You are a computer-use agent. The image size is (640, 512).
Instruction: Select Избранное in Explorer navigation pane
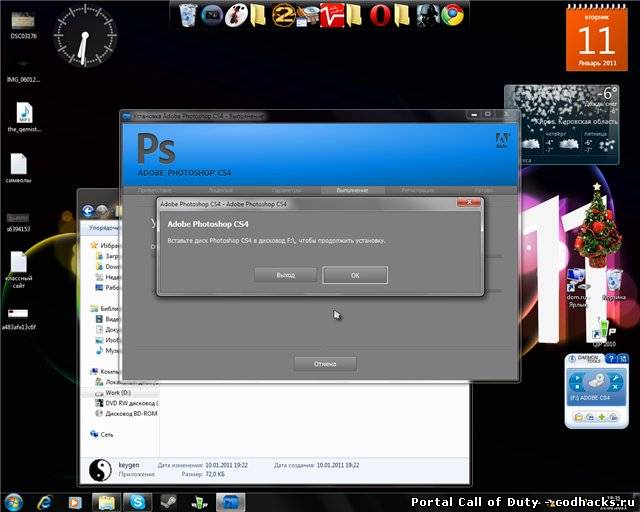point(105,245)
